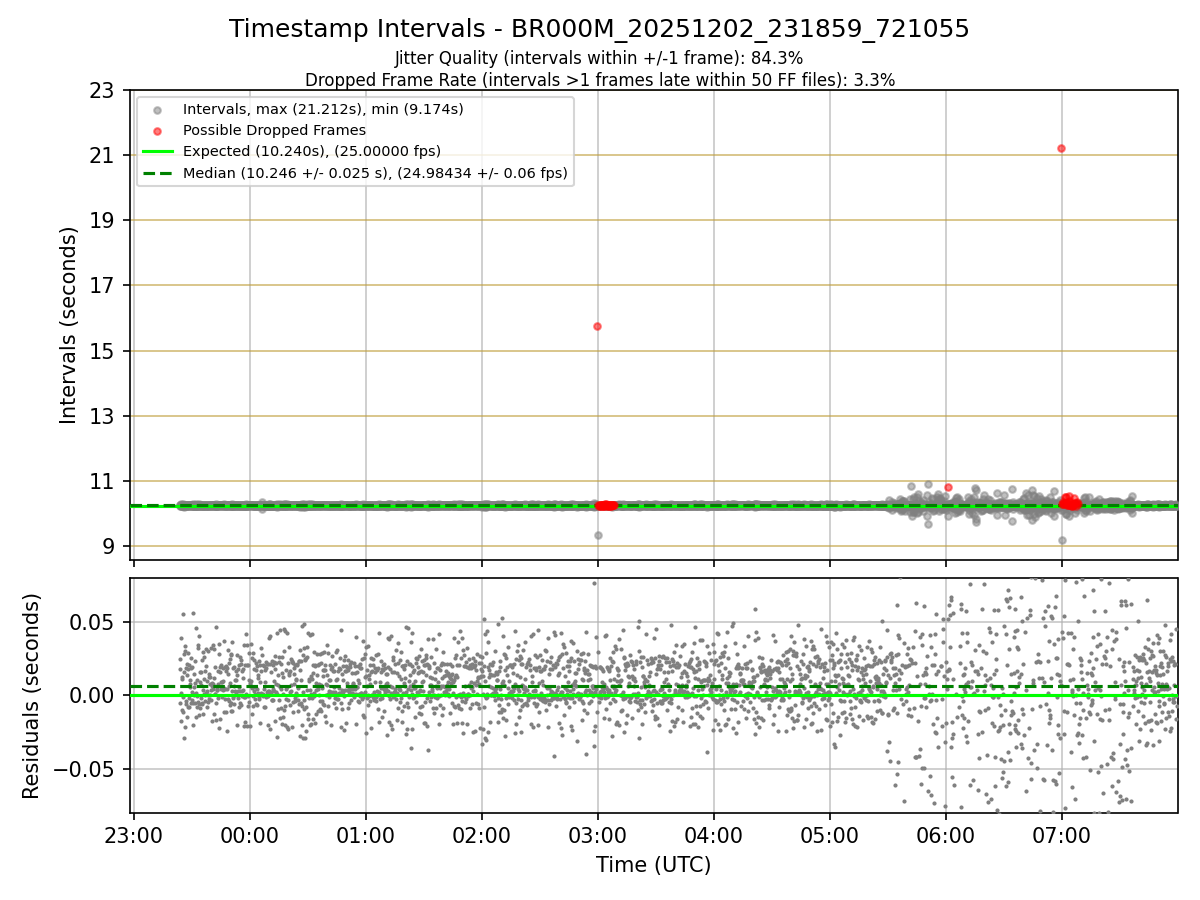1200x900 pixels.
Task: Click y-axis tick label '23'
Action: coord(103,90)
